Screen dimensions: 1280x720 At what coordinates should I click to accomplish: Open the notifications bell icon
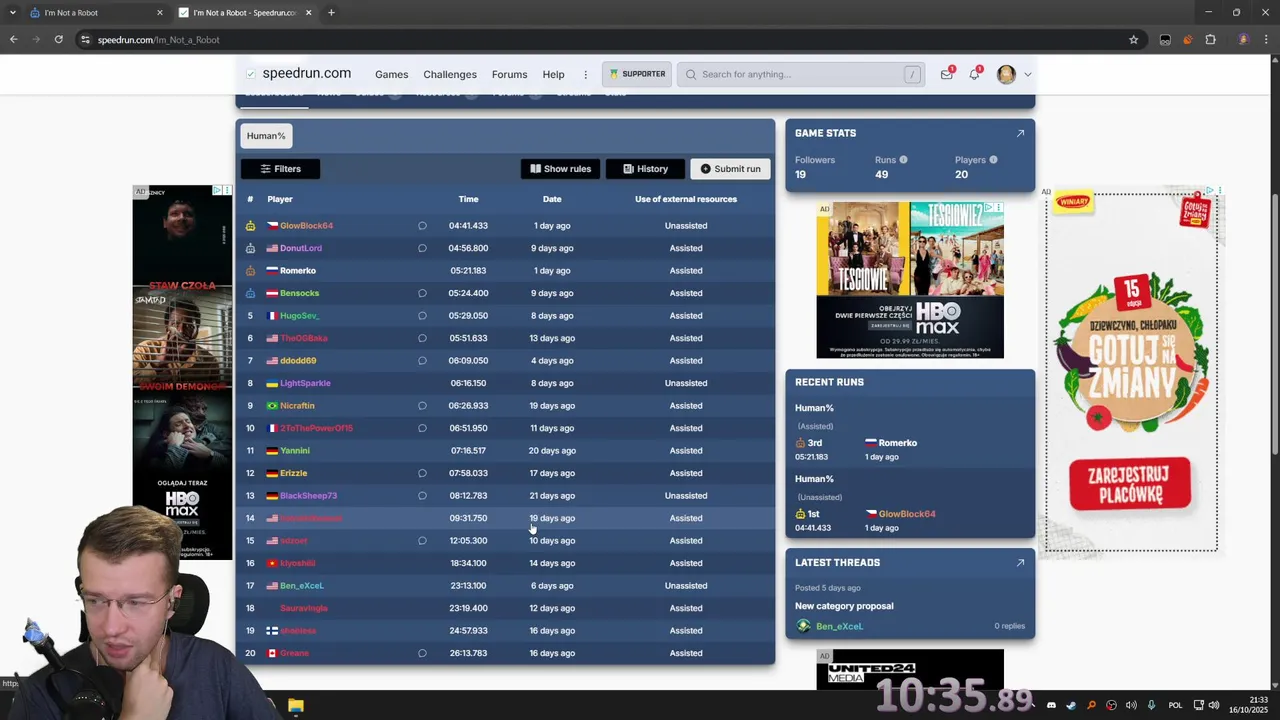click(x=974, y=74)
